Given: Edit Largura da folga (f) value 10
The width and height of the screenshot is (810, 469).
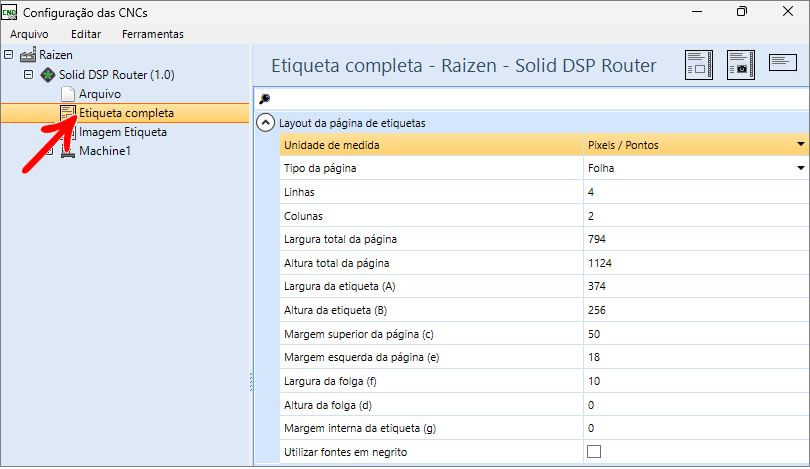Looking at the screenshot, I should [695, 381].
